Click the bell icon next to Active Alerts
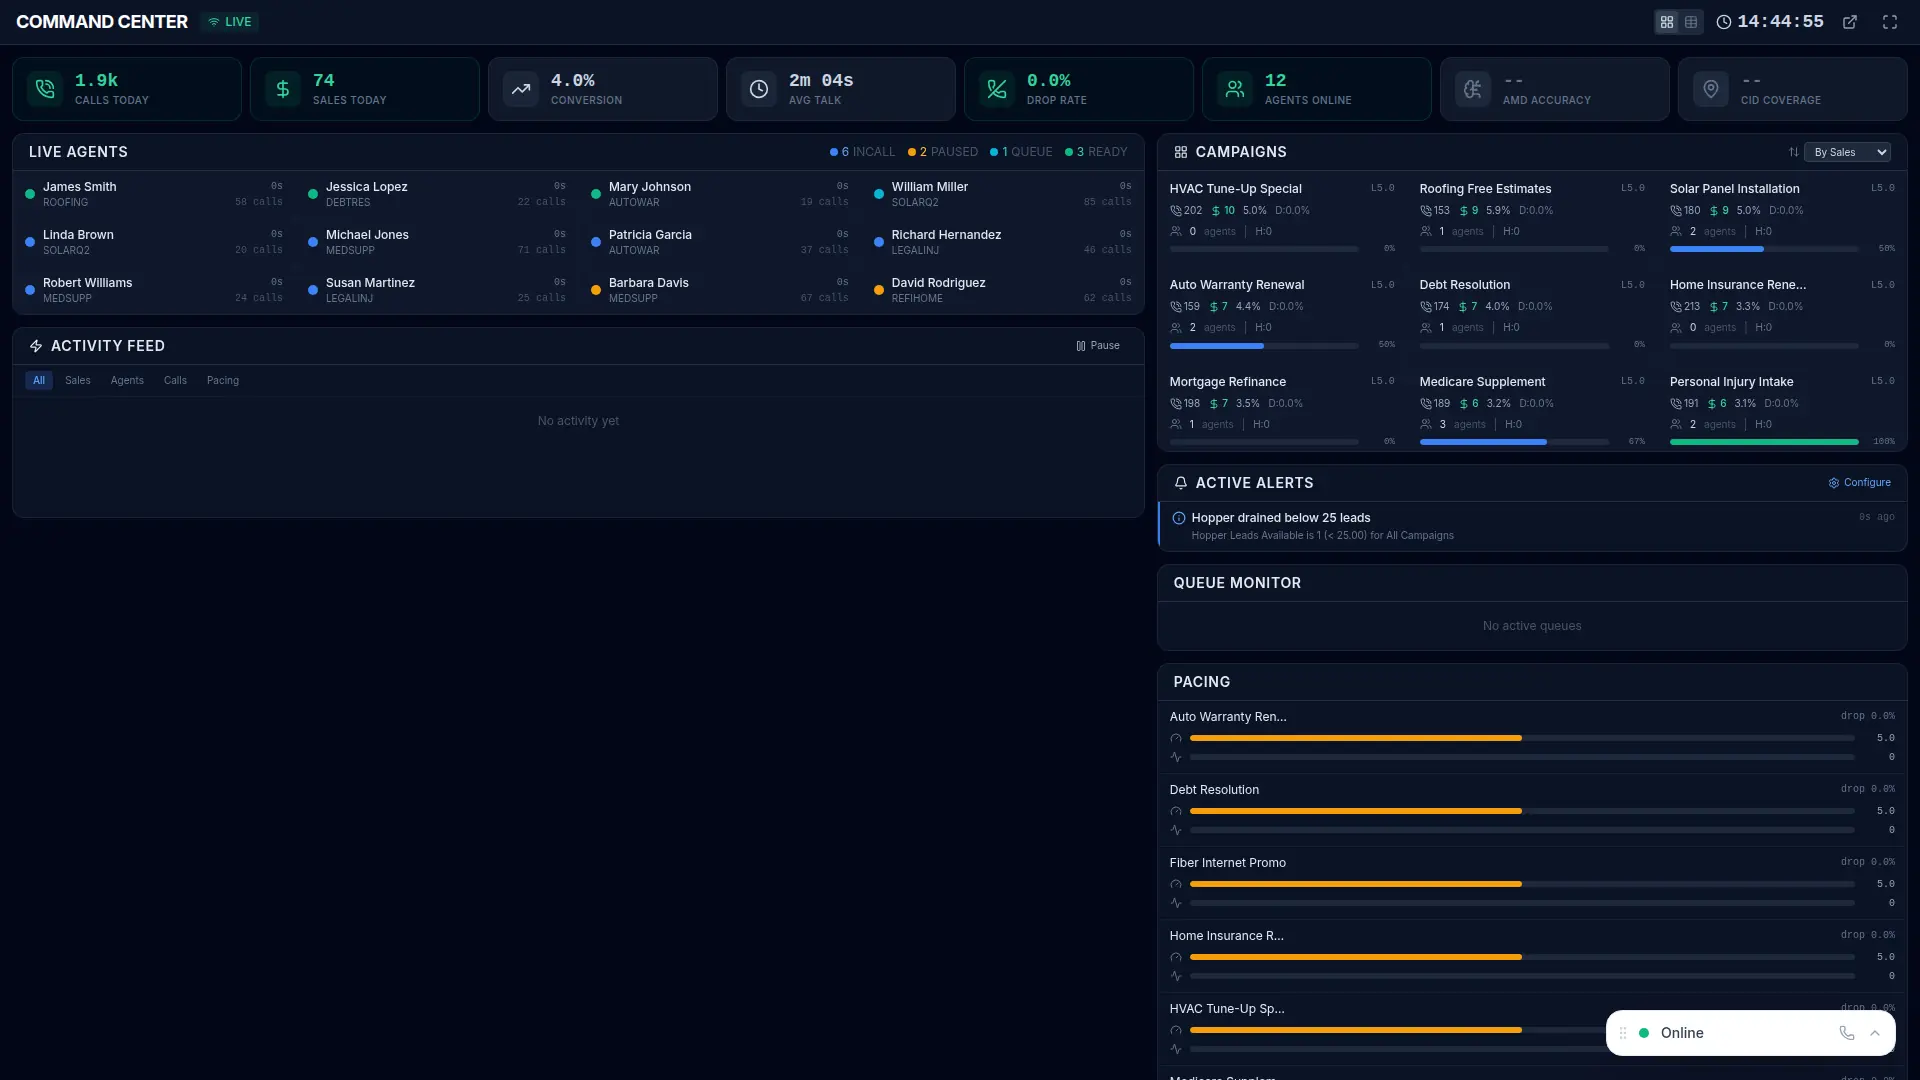Screen dimensions: 1920x1080 pyautogui.click(x=1181, y=483)
